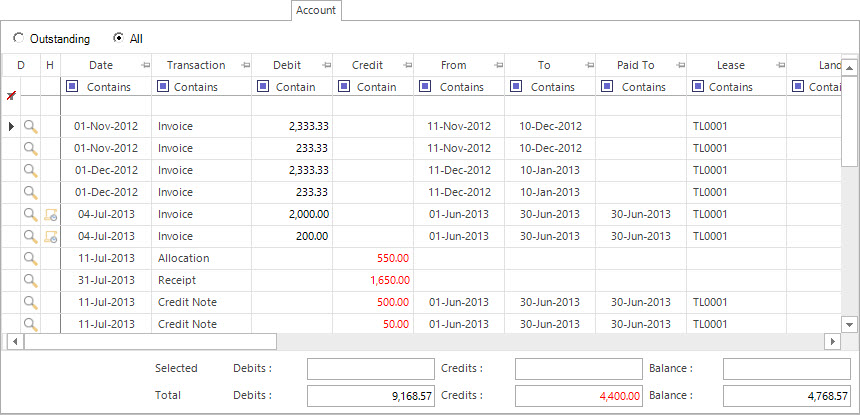Open history icon for 2,000.00 invoice row
860x415 pixels.
pyautogui.click(x=51, y=214)
